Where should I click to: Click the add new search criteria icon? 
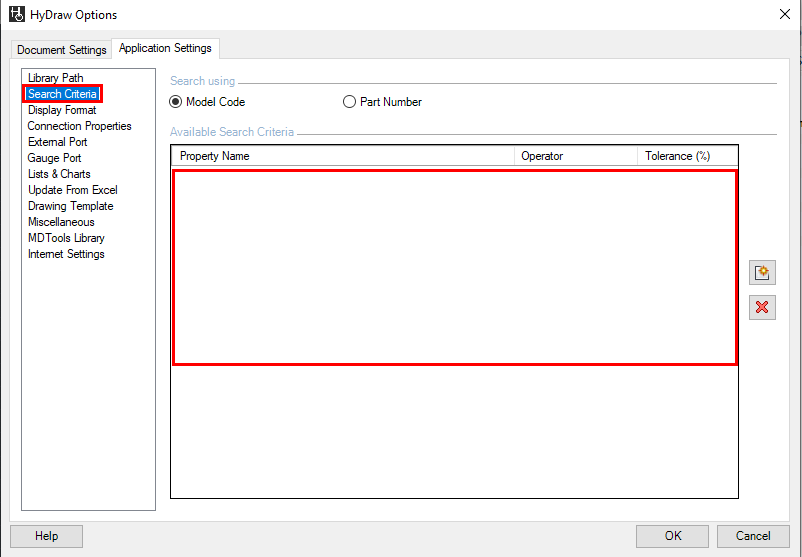pyautogui.click(x=762, y=272)
